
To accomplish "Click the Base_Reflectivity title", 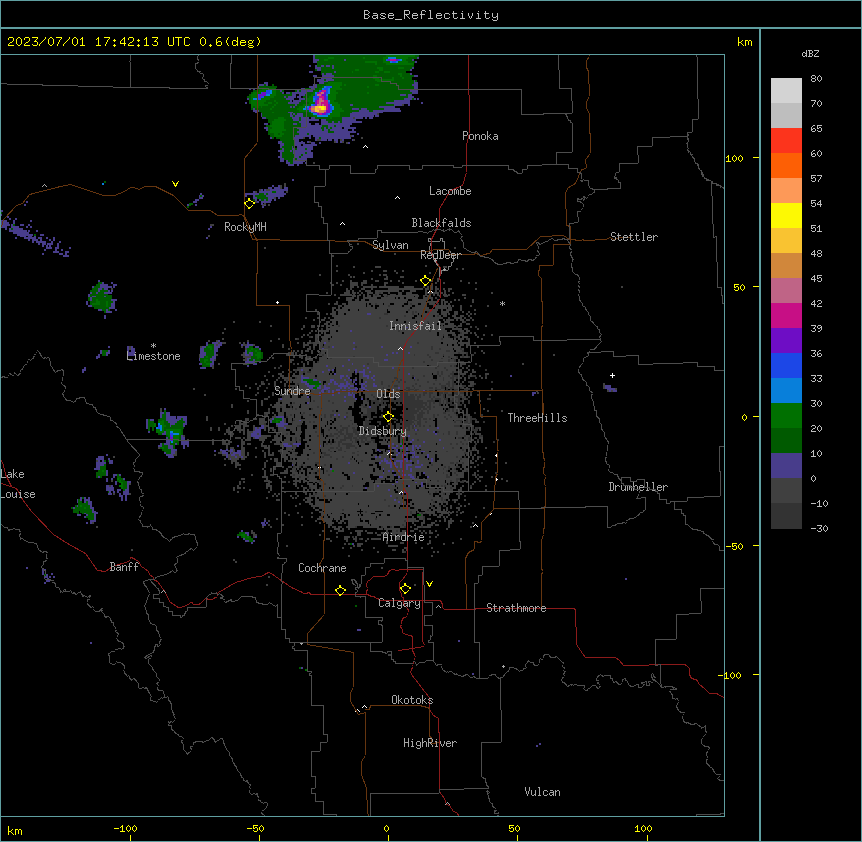I will coord(431,15).
